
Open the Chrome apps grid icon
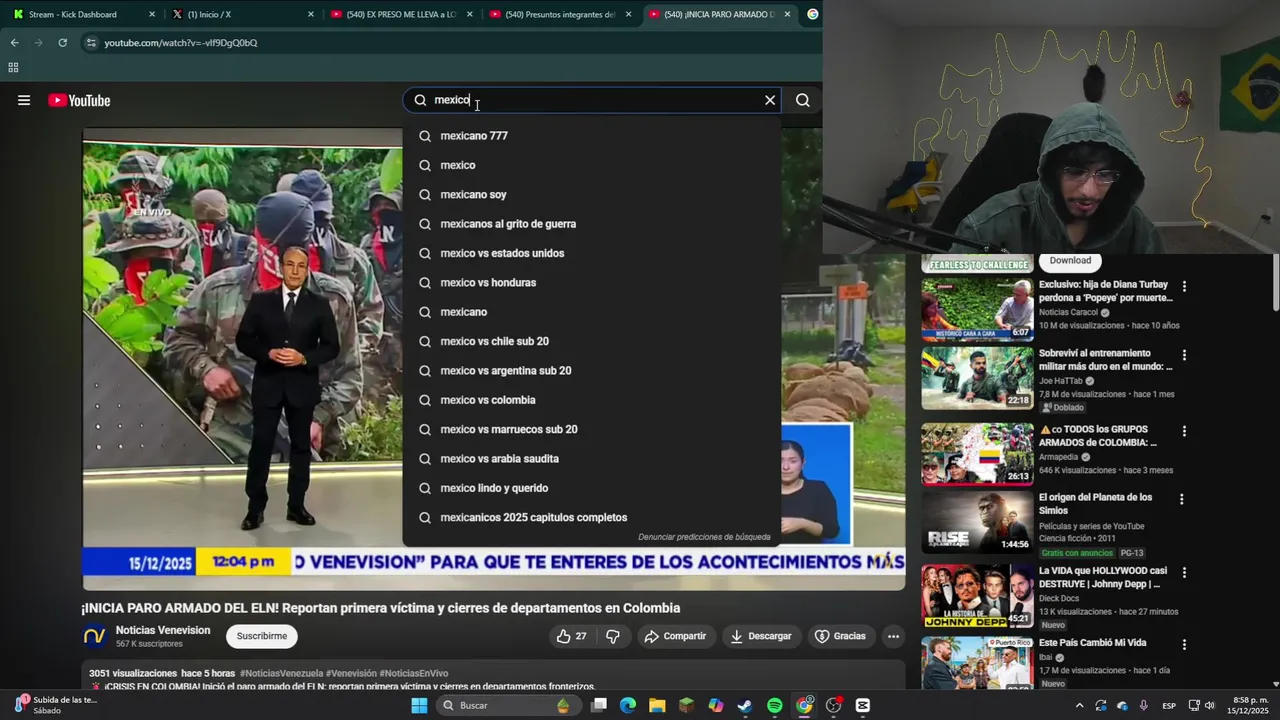[13, 68]
